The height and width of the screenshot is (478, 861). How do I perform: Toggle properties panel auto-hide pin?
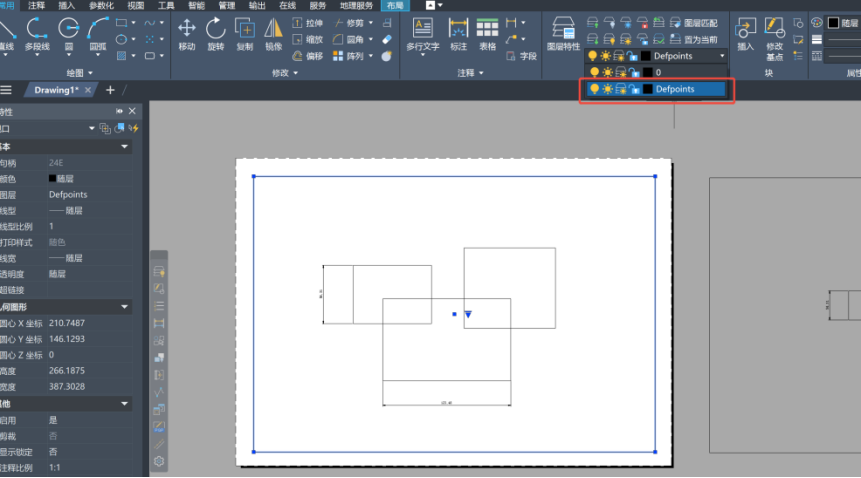point(119,111)
